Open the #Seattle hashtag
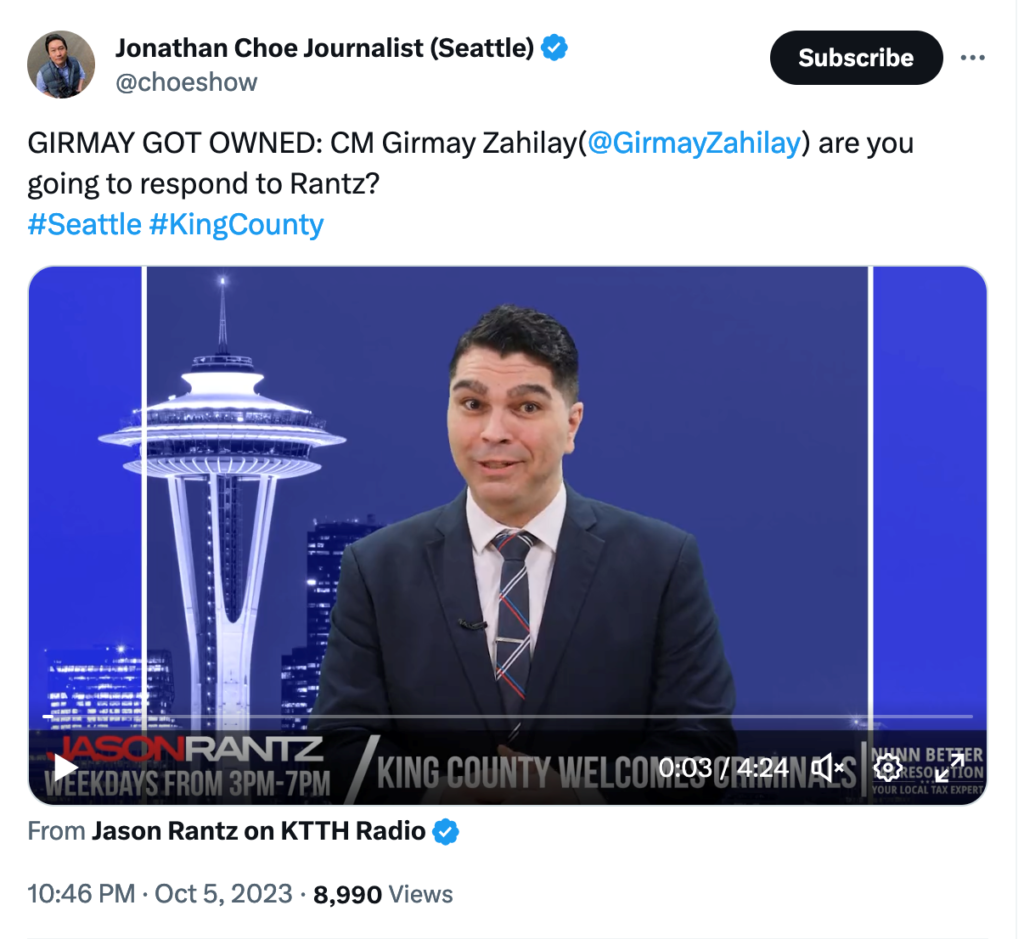The height and width of the screenshot is (939, 1024). click(x=84, y=224)
